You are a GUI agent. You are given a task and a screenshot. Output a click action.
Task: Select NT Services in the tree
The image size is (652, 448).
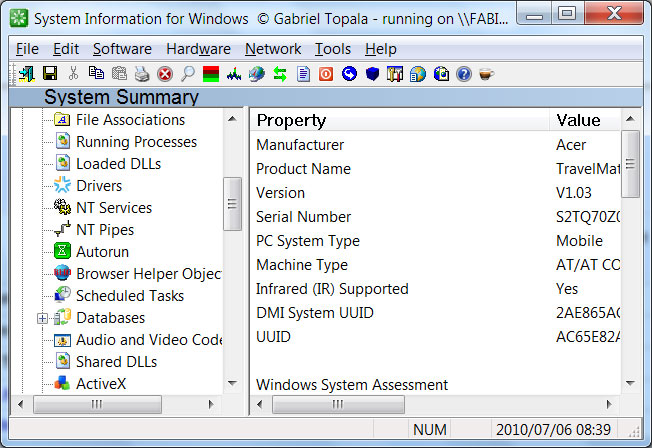click(114, 208)
